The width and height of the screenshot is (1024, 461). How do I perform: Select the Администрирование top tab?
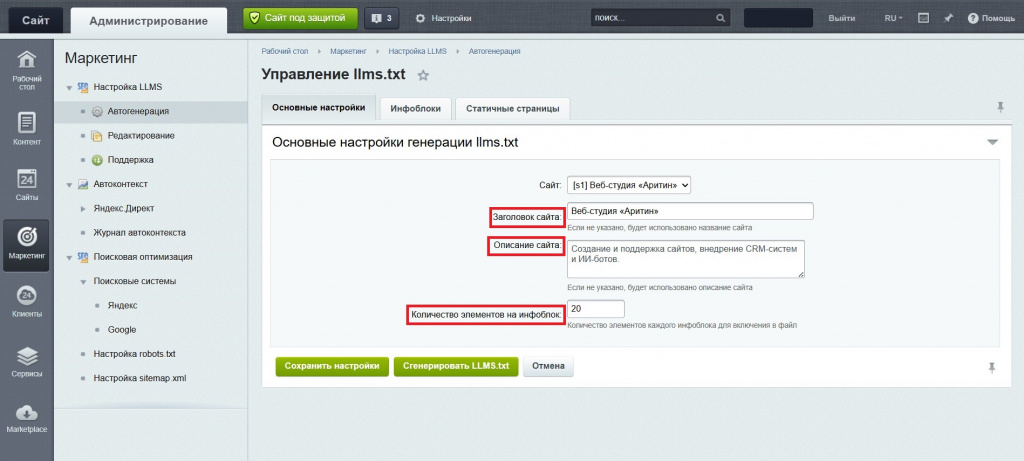pos(148,20)
